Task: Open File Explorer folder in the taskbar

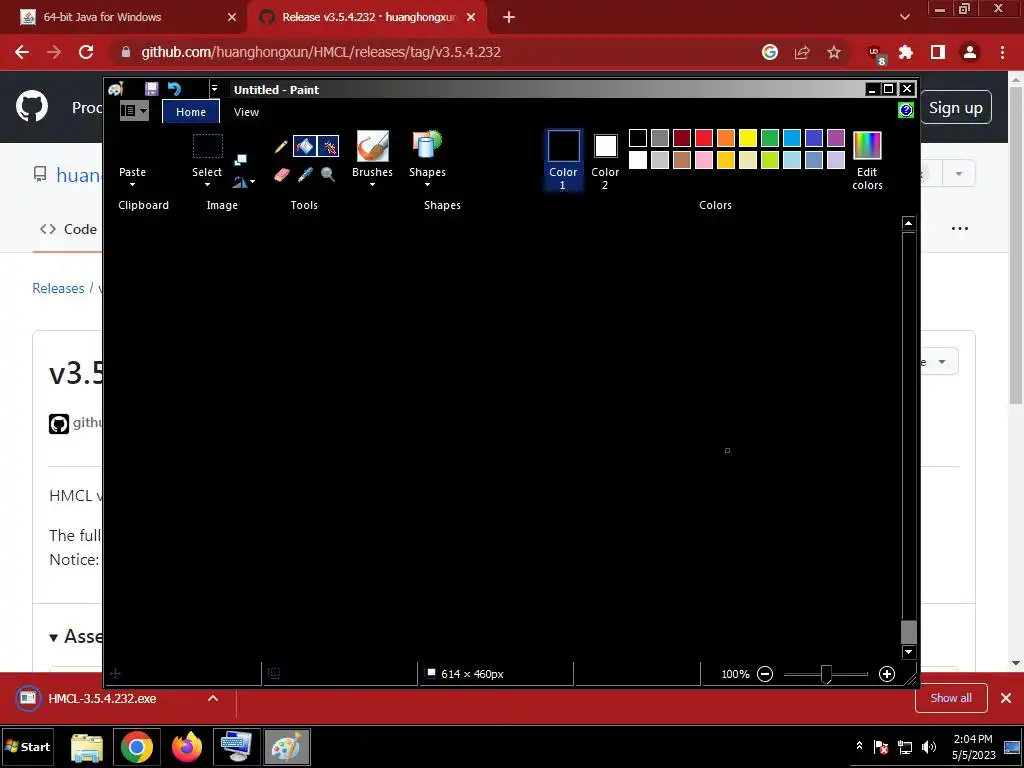Action: (x=87, y=747)
